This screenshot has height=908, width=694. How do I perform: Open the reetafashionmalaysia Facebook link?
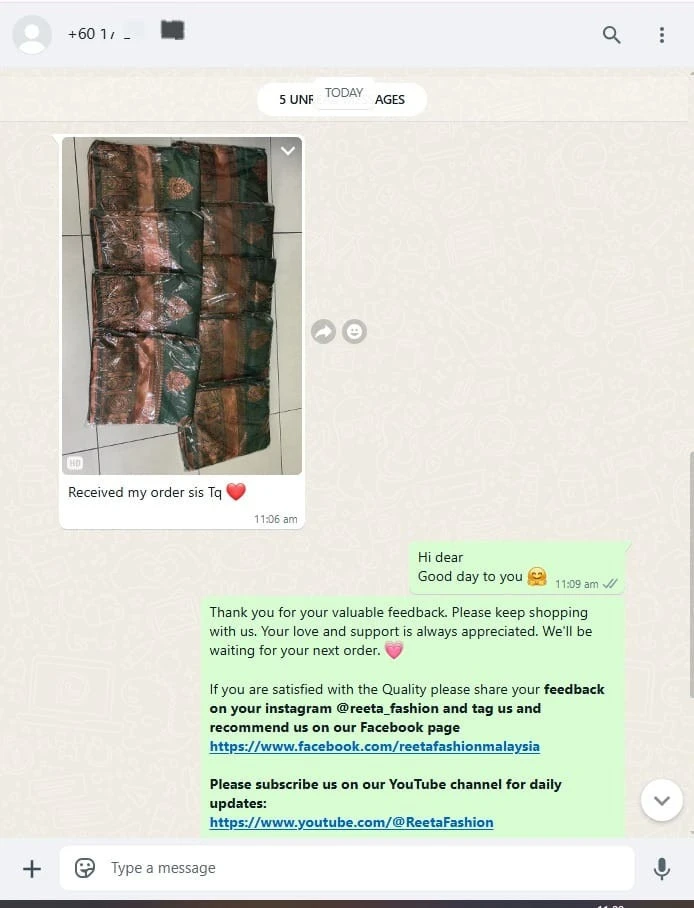374,746
